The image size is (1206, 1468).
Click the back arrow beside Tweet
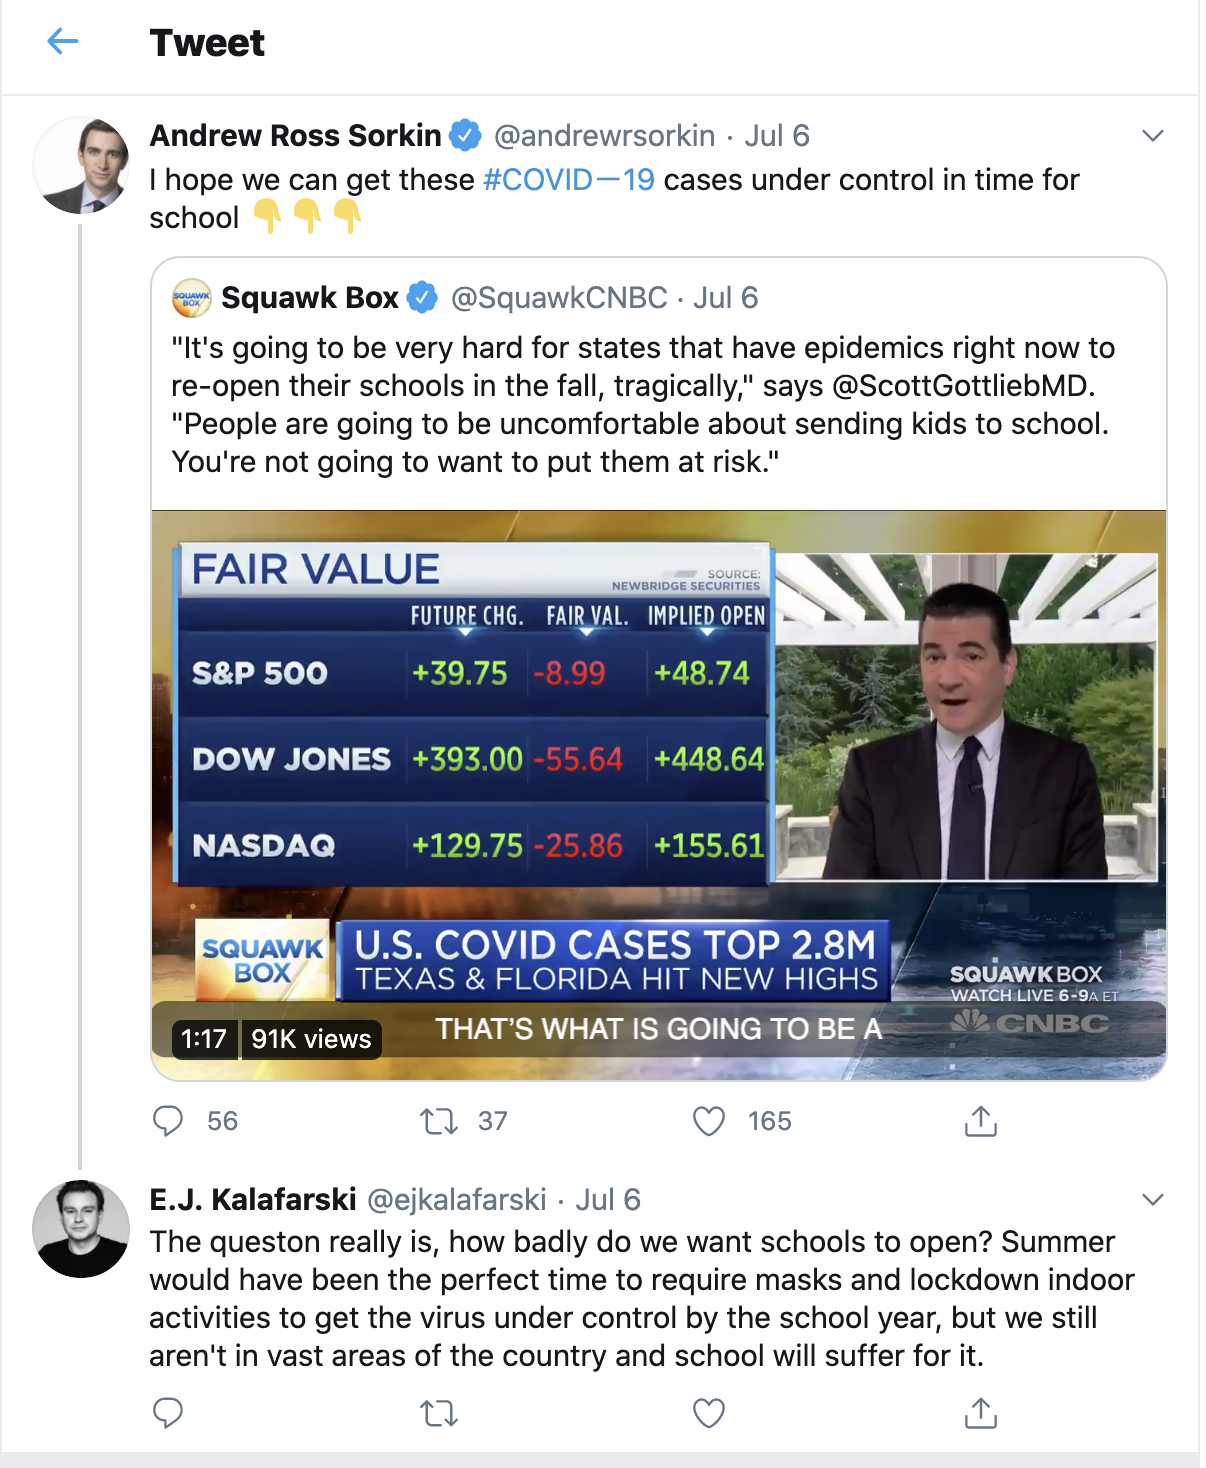(63, 41)
